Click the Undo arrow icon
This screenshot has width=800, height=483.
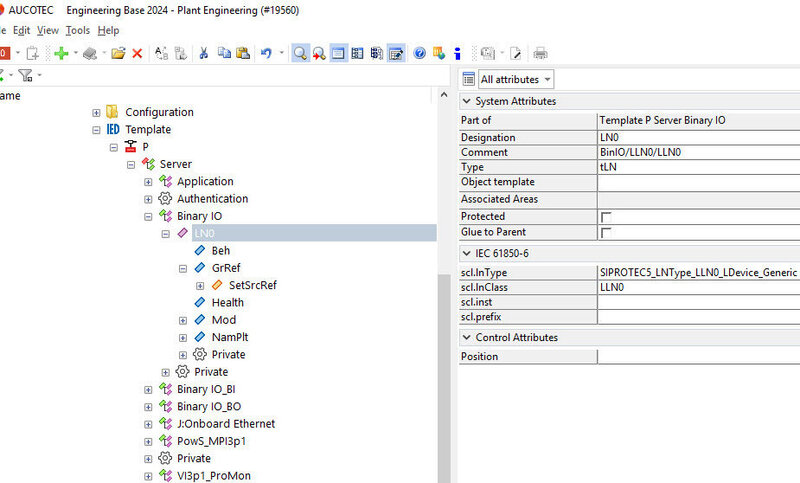(265, 53)
